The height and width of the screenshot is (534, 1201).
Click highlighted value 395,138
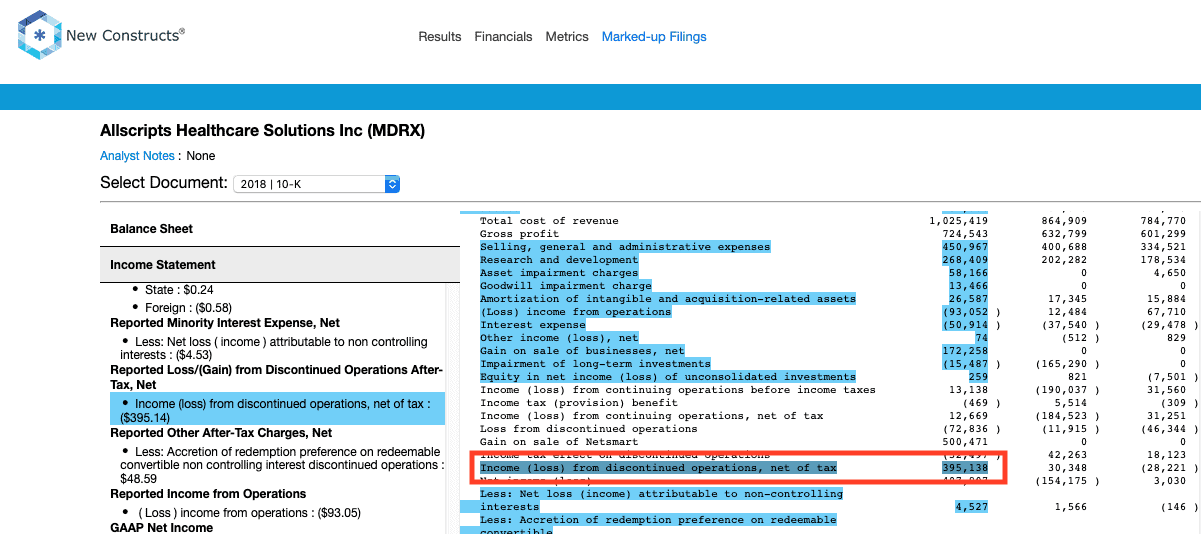(965, 468)
